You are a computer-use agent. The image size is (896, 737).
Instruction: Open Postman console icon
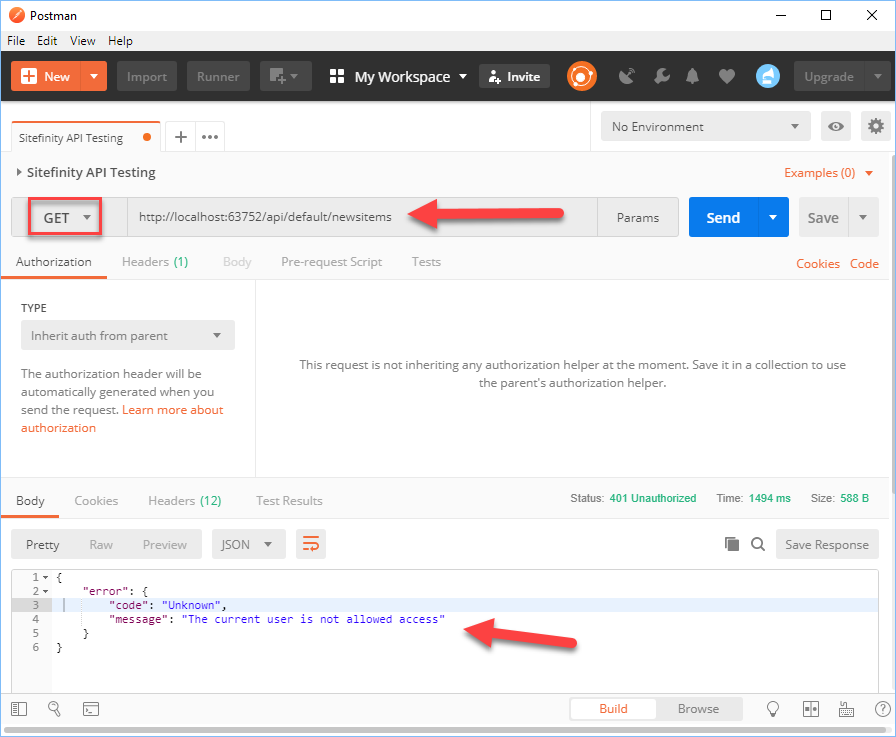click(91, 709)
